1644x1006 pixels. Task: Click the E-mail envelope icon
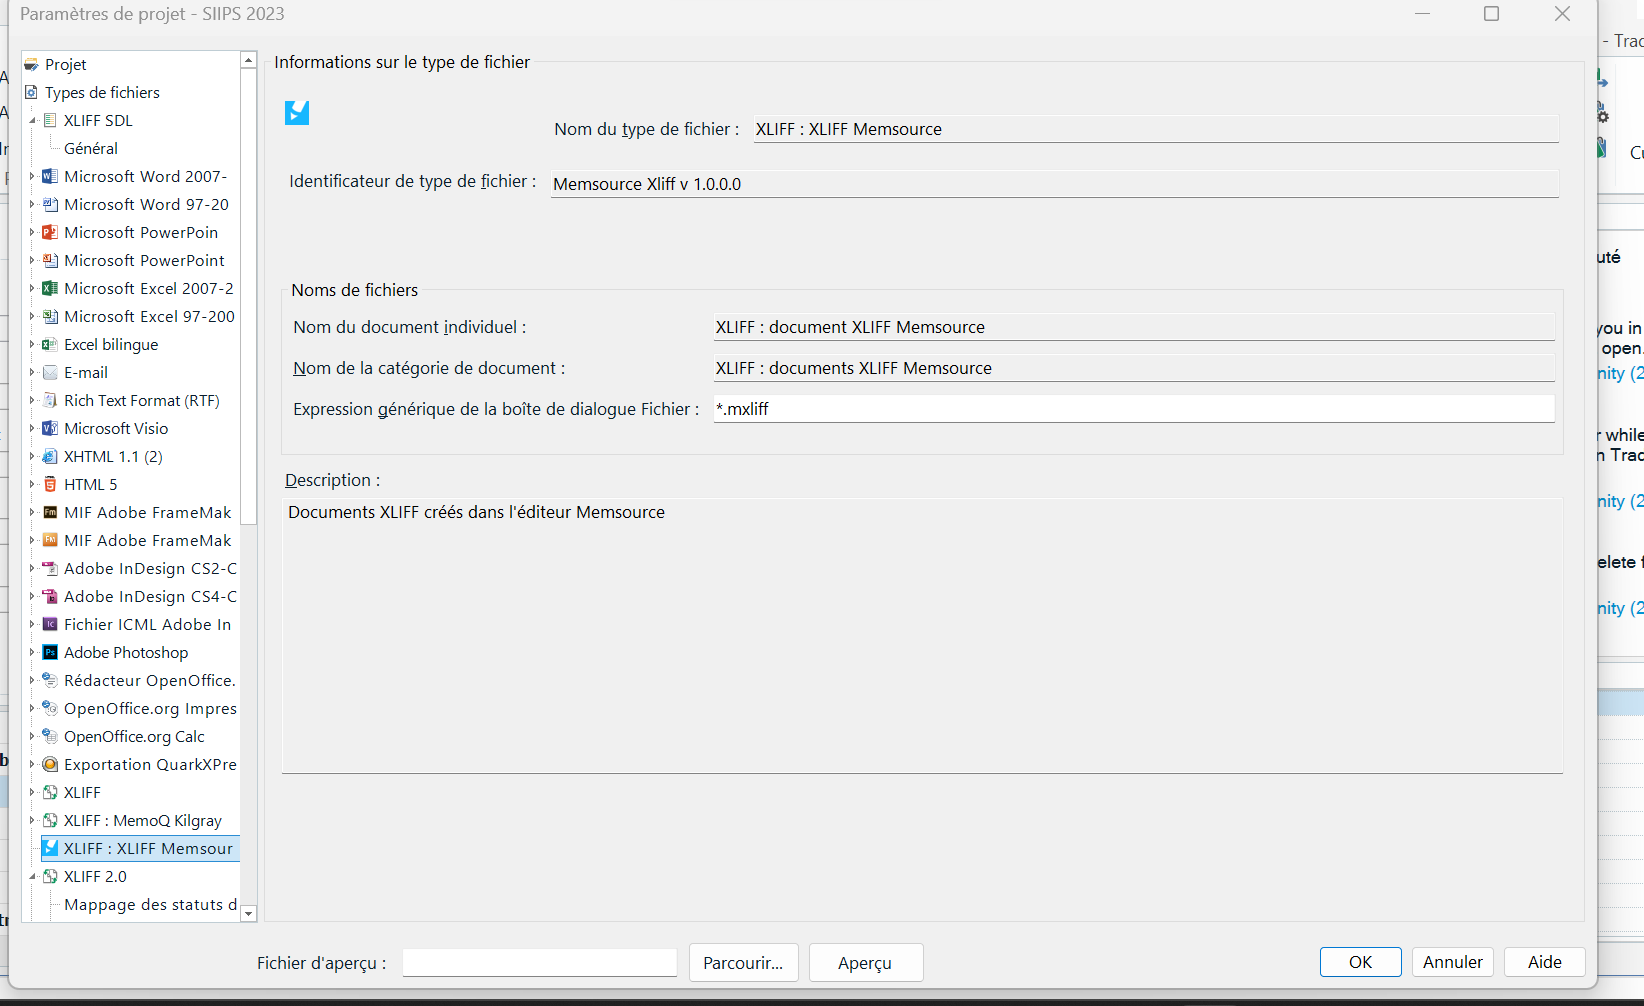tap(50, 372)
